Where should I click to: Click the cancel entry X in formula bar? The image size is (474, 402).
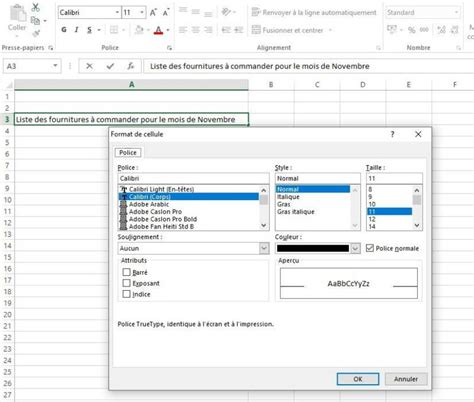click(x=89, y=66)
